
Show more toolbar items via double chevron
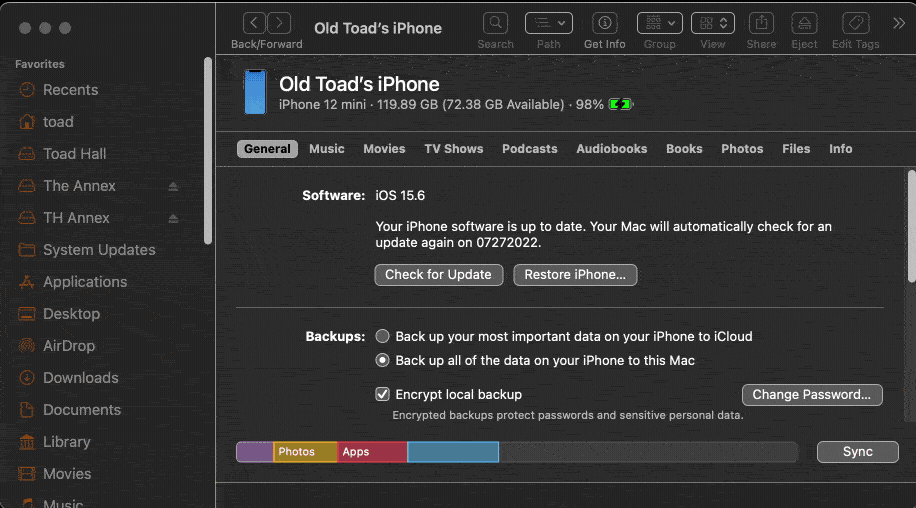pyautogui.click(x=898, y=23)
